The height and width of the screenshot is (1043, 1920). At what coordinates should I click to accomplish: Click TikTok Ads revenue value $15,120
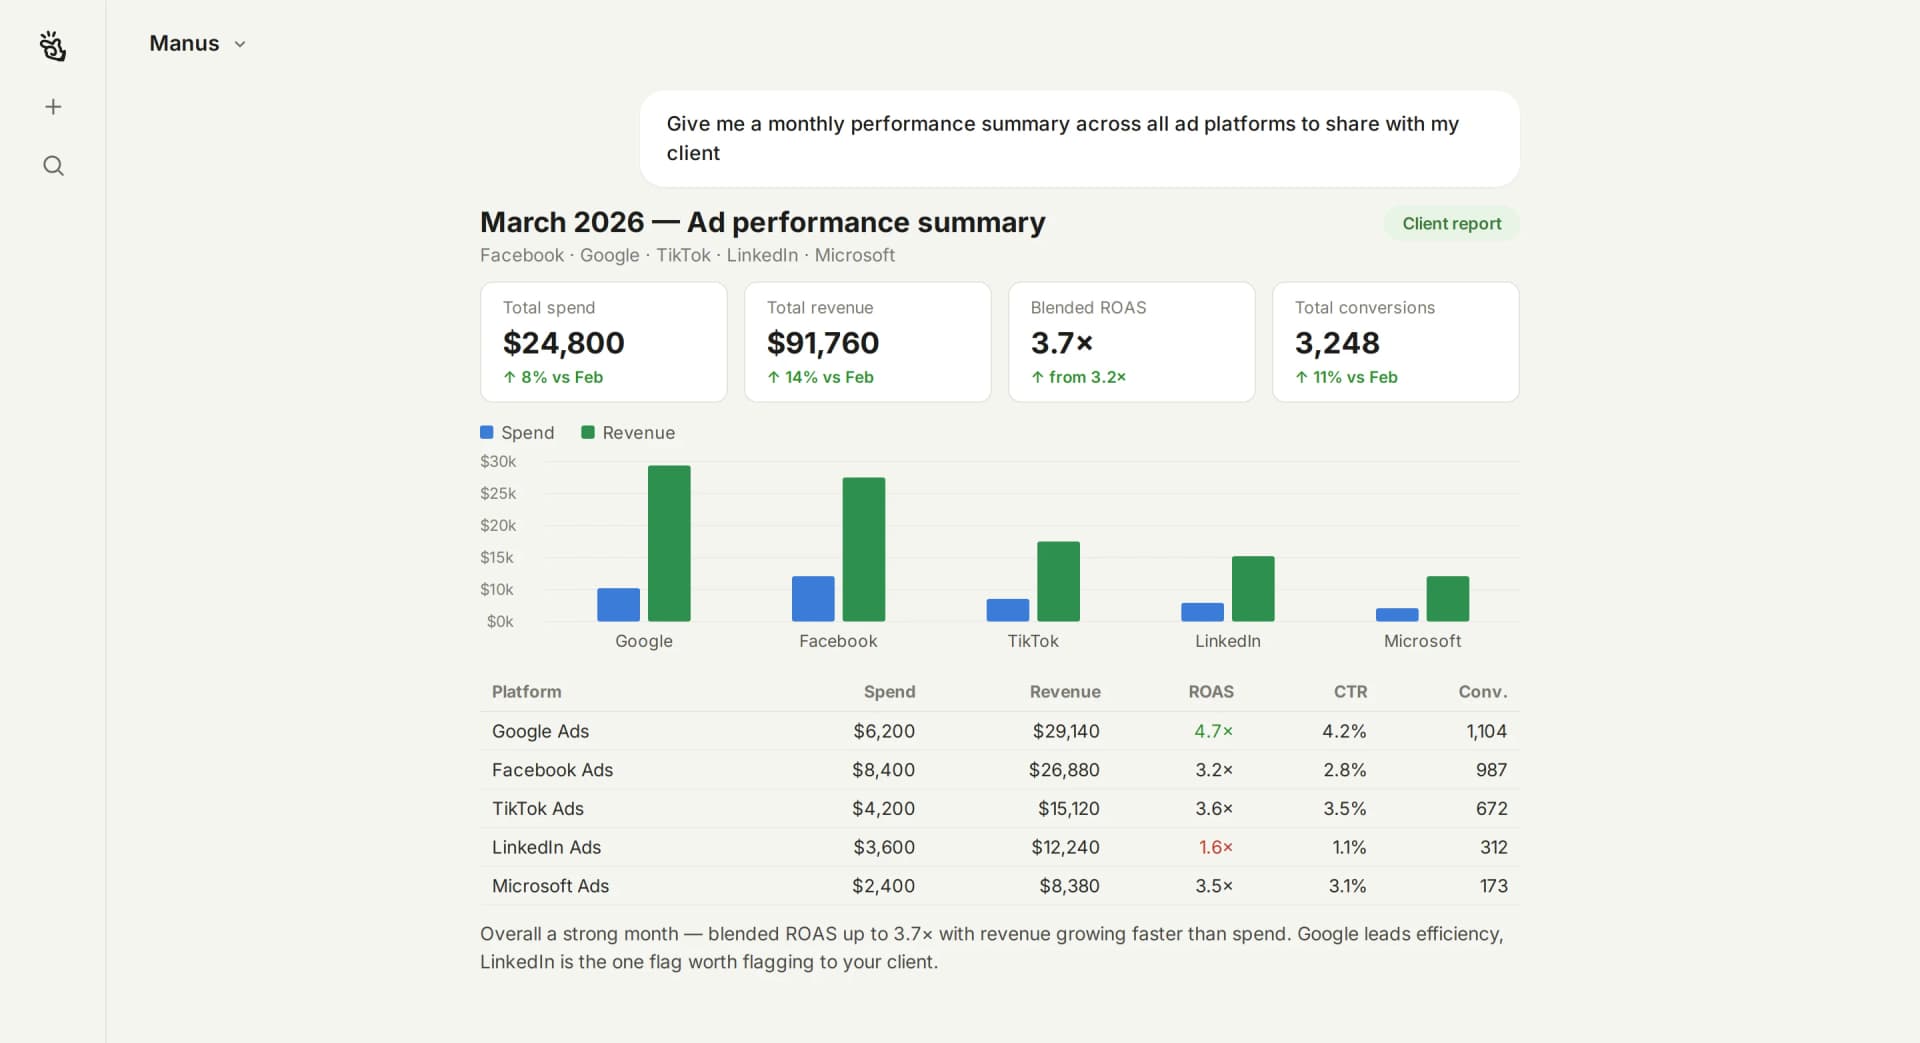point(1069,808)
